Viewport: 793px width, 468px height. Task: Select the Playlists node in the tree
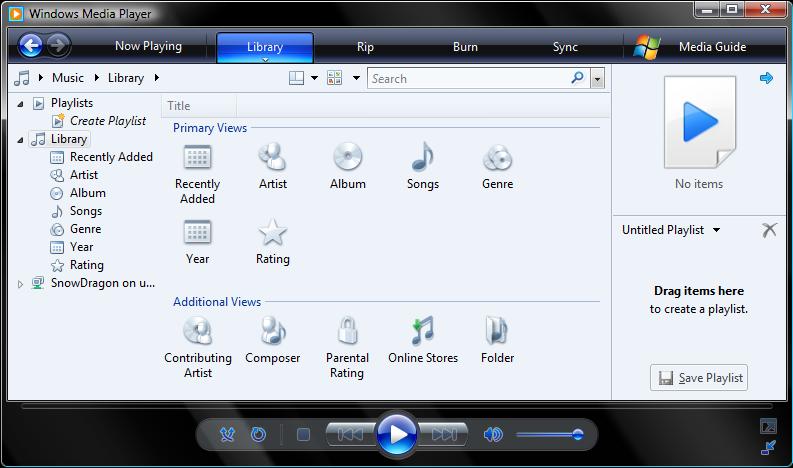point(72,103)
